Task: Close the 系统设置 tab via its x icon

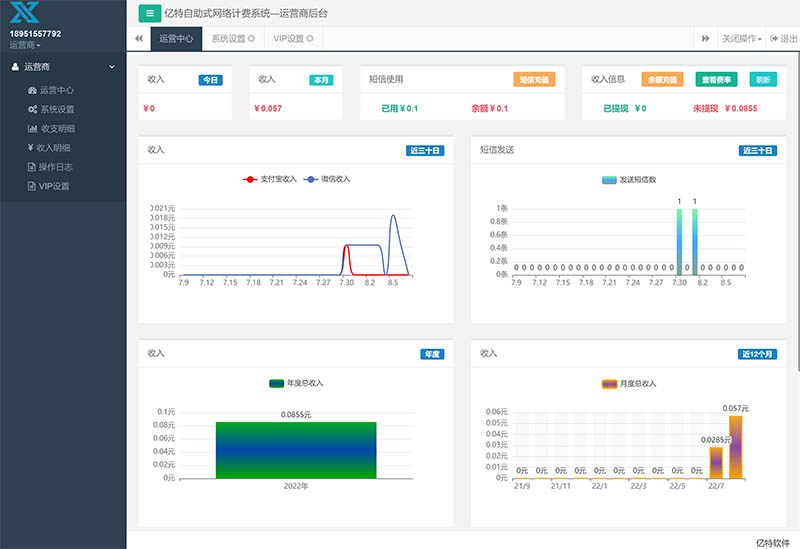Action: click(x=251, y=39)
